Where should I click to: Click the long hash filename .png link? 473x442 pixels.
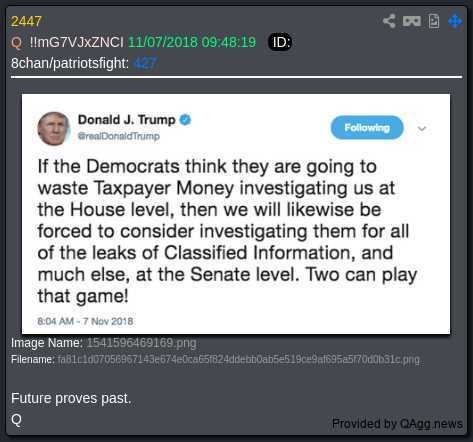tap(239, 360)
